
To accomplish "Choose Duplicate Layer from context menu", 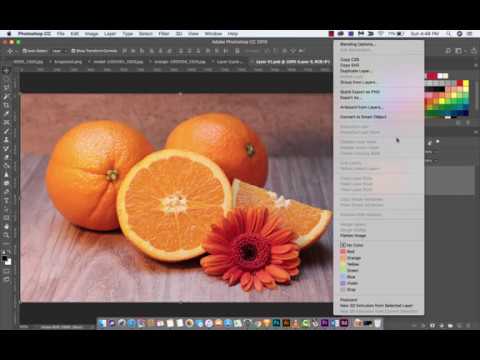I will (355, 71).
